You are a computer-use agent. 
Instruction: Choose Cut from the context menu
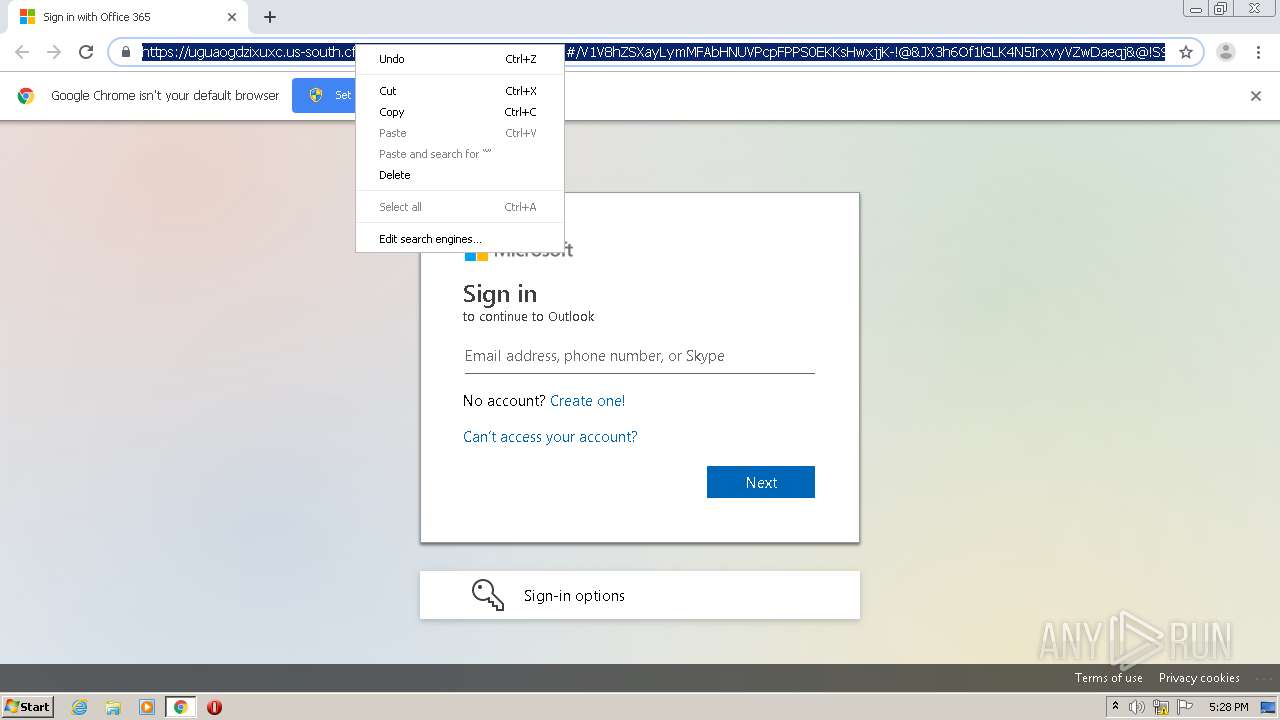(x=460, y=91)
